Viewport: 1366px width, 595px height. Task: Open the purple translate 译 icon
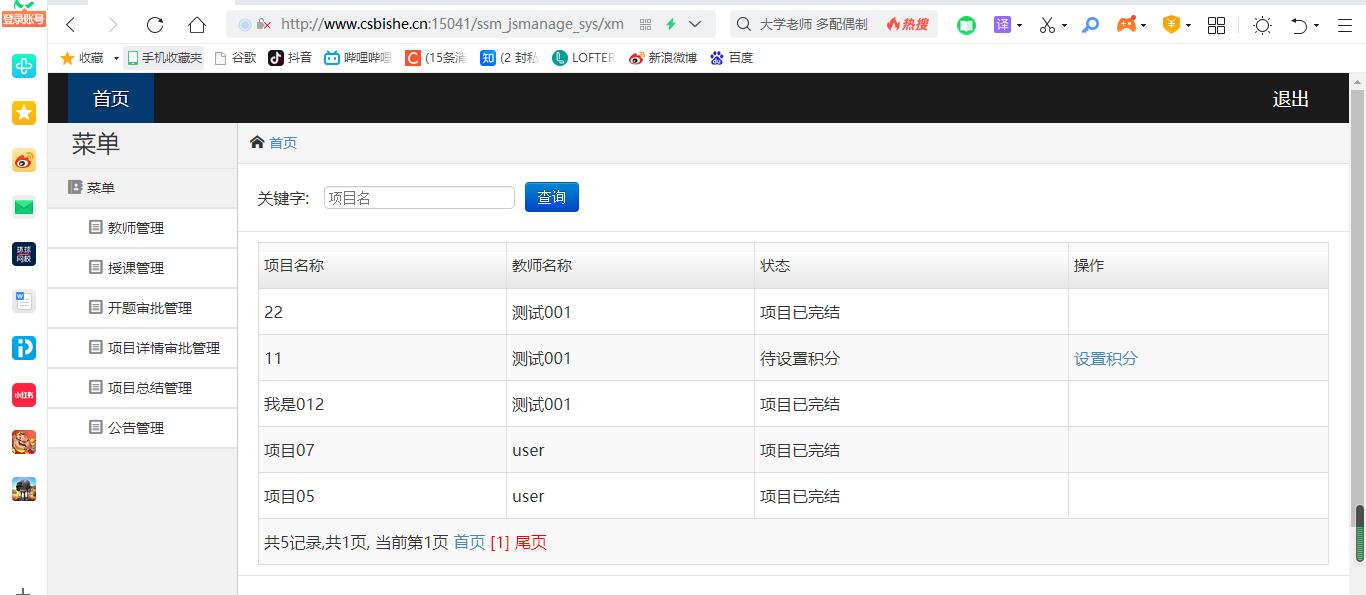(1002, 25)
